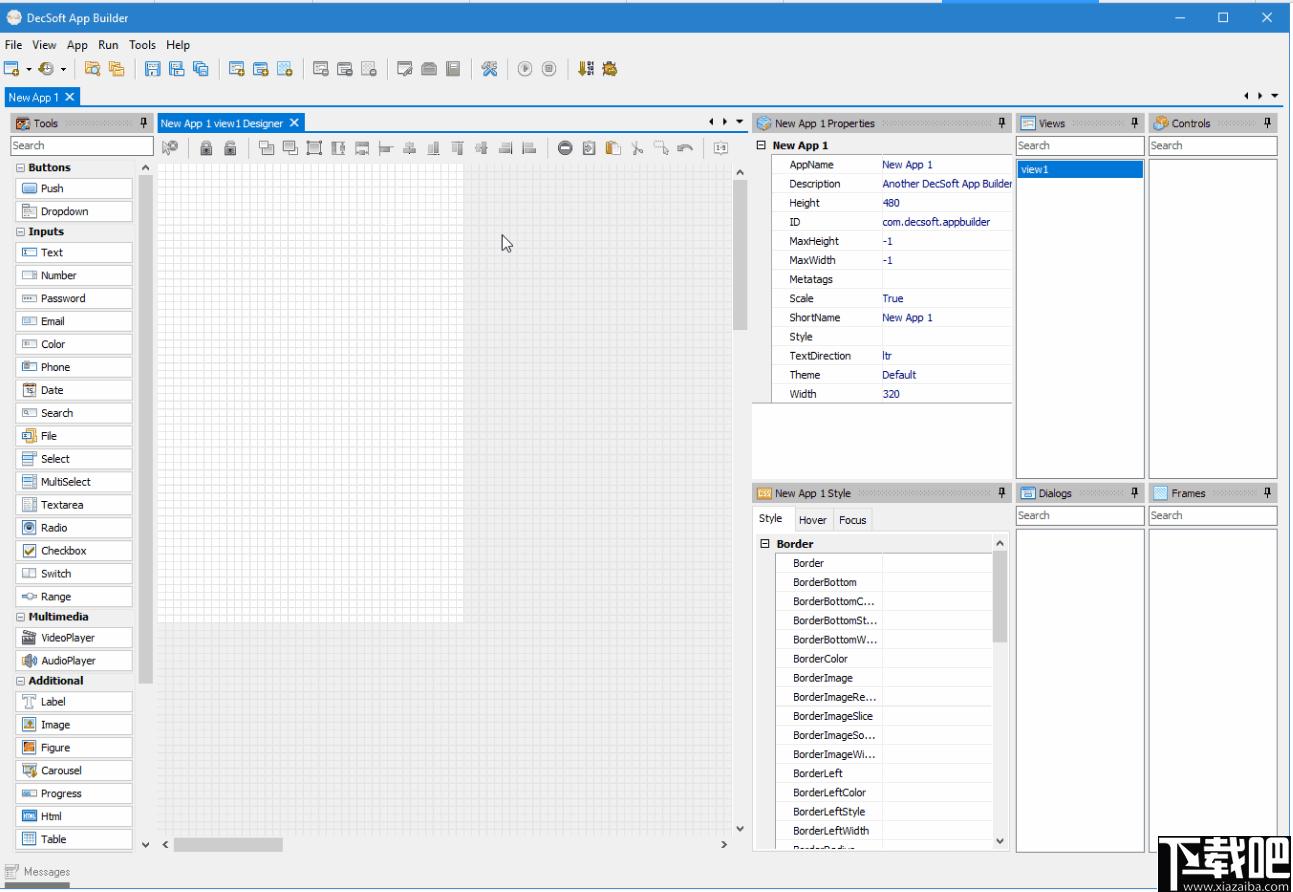Toggle the Tools panel pin

click(x=144, y=123)
